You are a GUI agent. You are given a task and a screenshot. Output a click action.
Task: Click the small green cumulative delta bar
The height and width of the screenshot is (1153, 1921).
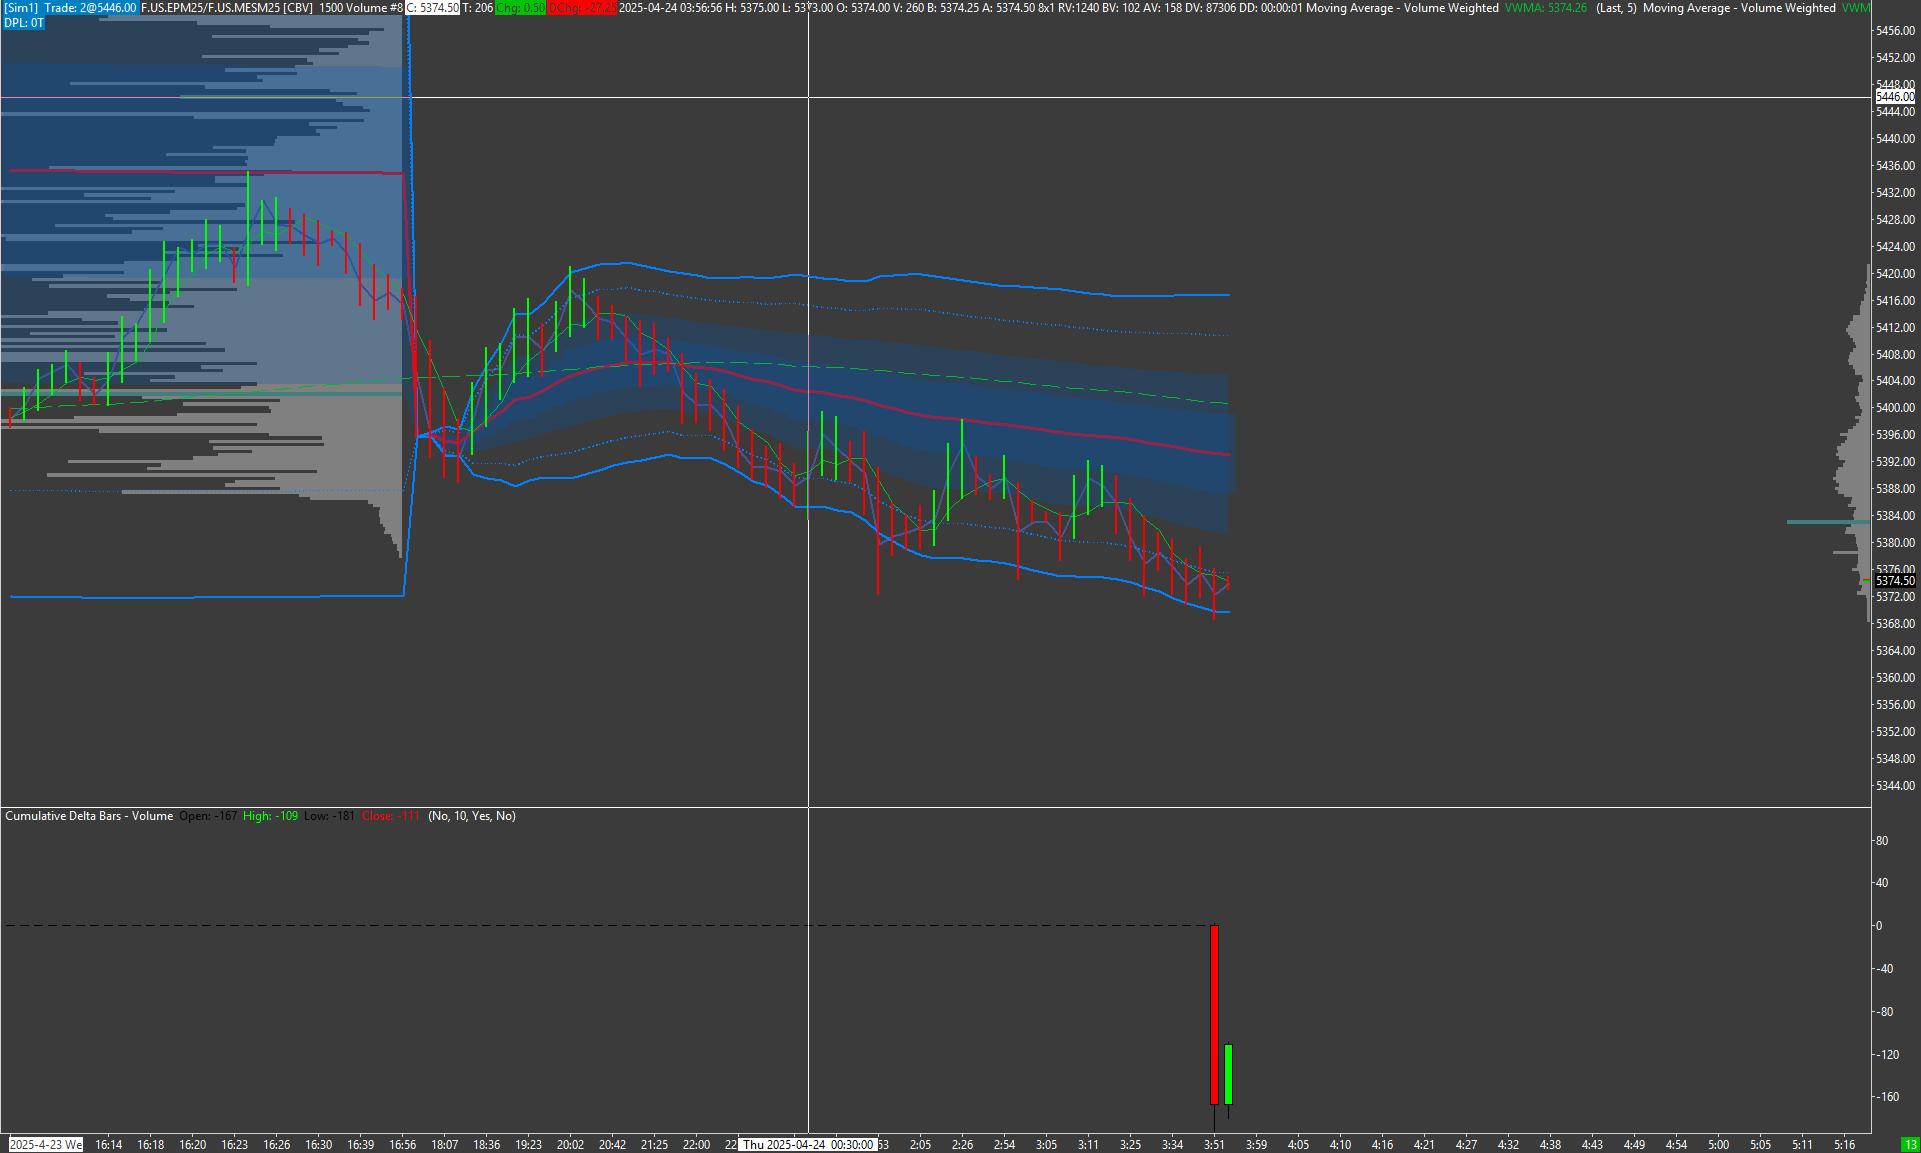[x=1228, y=1074]
